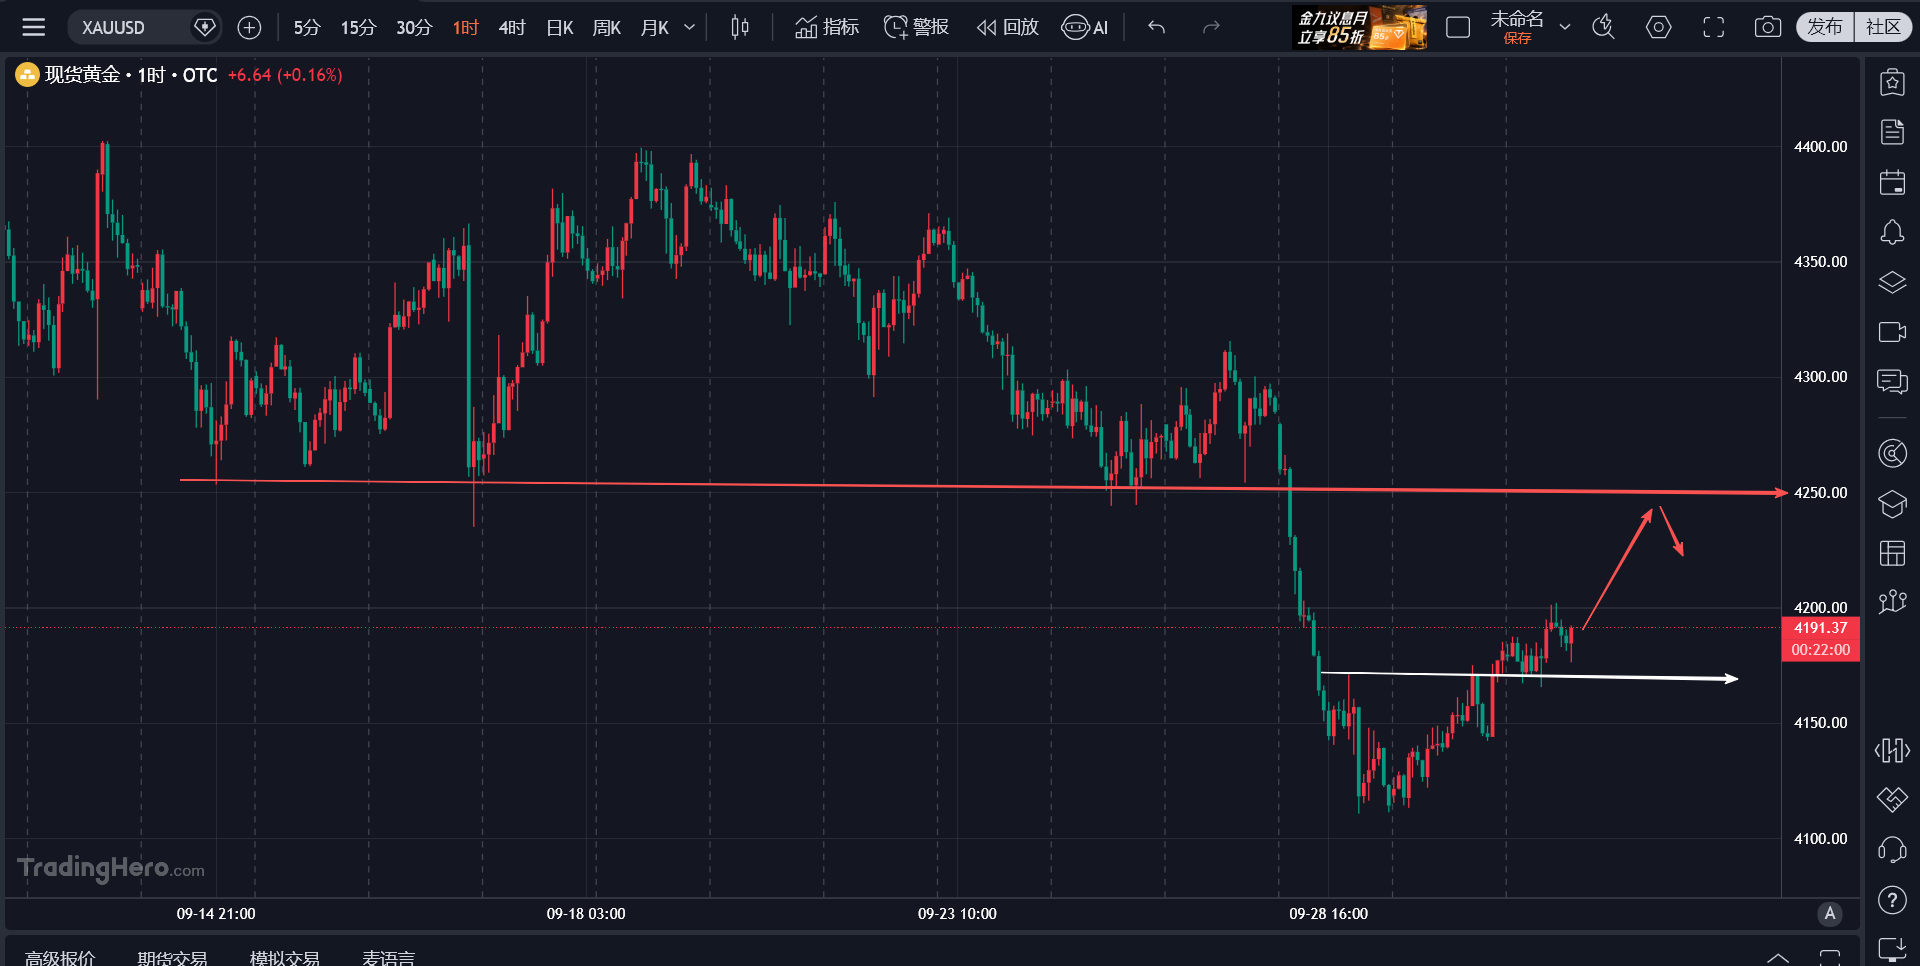Open the AI assistant

tap(1085, 27)
